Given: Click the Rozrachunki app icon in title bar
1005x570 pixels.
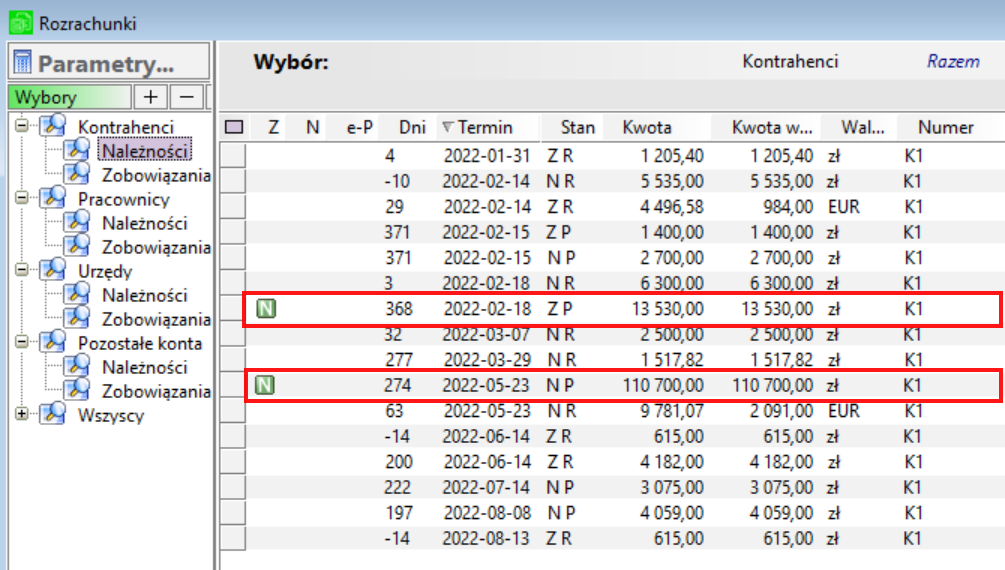Looking at the screenshot, I should pyautogui.click(x=18, y=22).
